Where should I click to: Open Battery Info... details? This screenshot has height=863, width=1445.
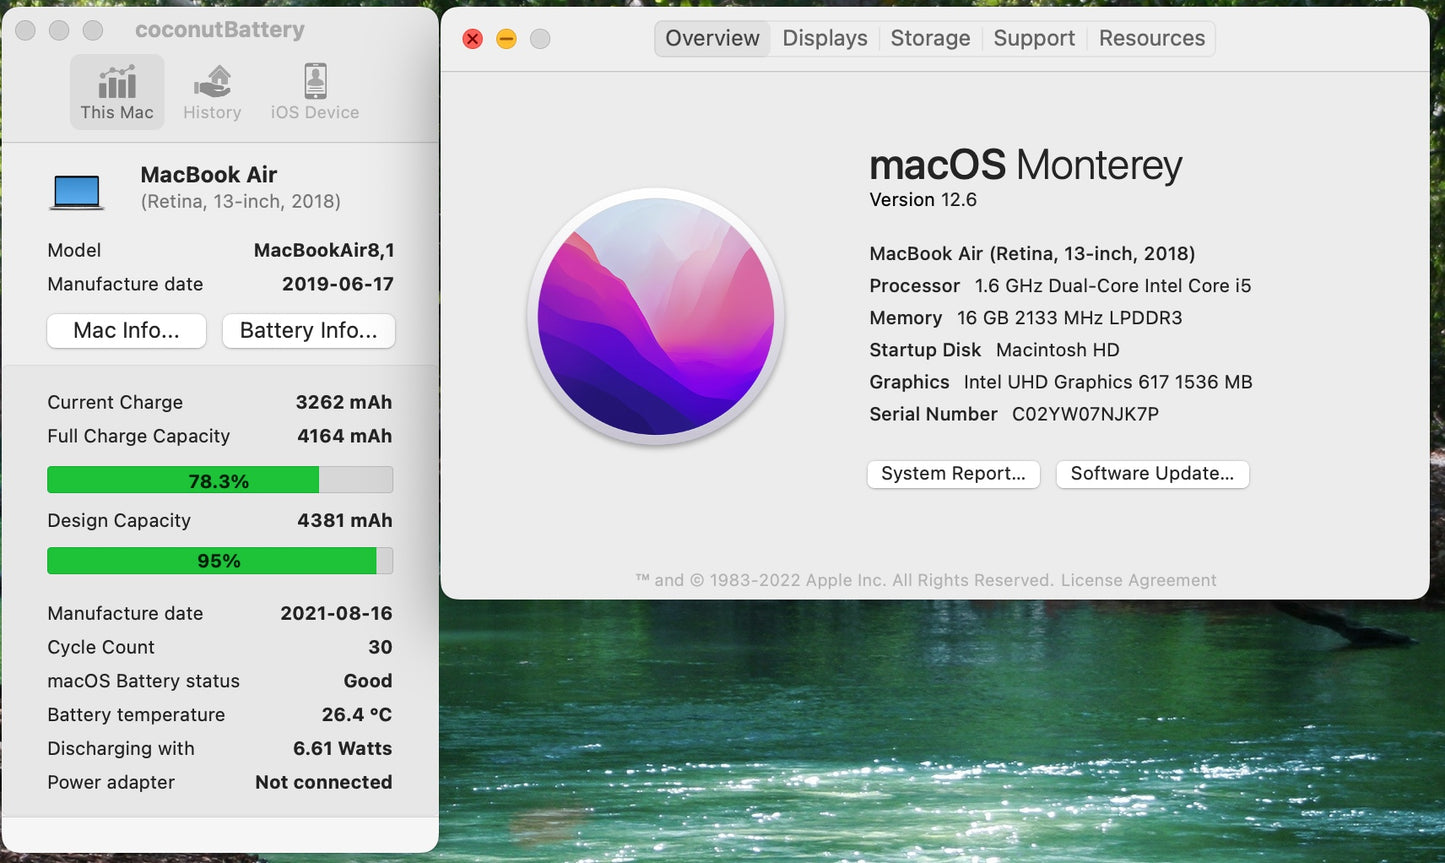click(x=308, y=331)
